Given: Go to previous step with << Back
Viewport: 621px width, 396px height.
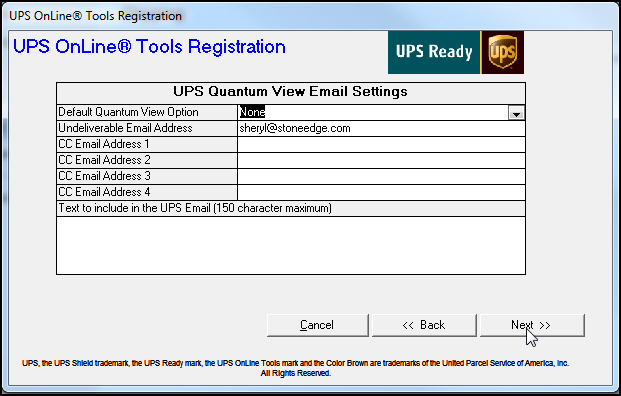Looking at the screenshot, I should point(424,326).
